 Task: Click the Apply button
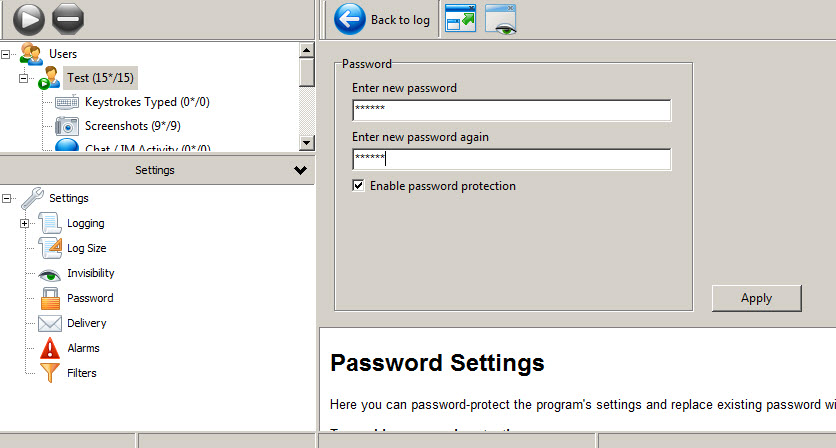(x=757, y=298)
